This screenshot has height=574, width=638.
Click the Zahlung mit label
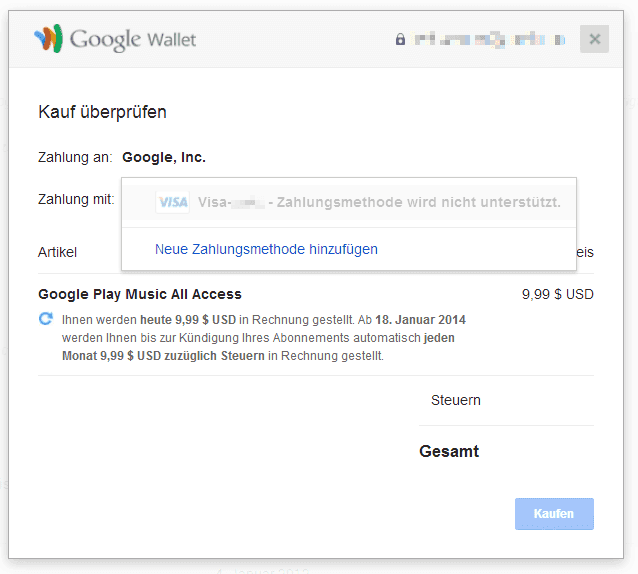76,199
